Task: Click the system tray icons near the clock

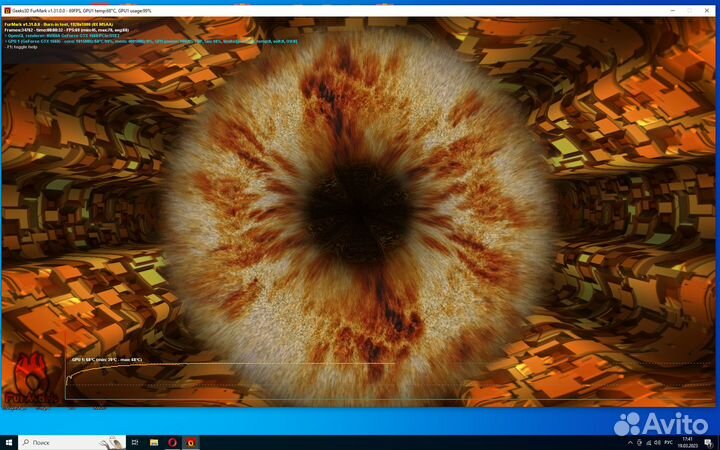Action: click(640, 441)
